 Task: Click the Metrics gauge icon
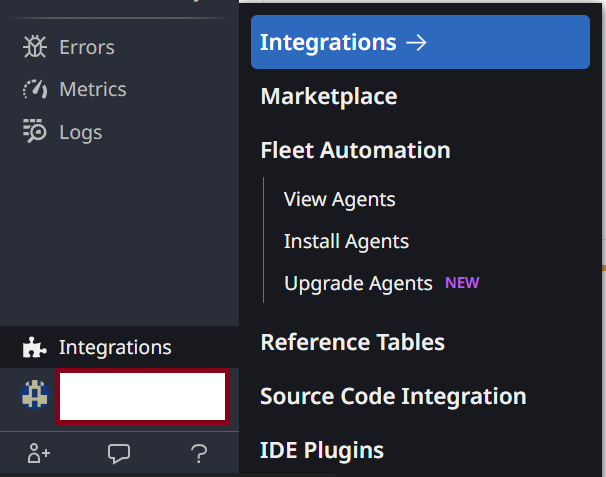click(34, 89)
